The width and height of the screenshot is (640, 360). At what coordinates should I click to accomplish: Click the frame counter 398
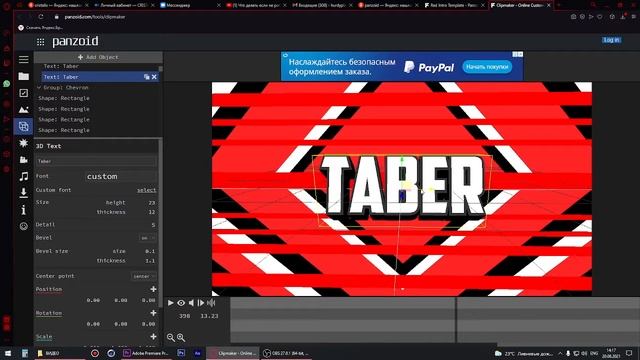[x=184, y=316]
